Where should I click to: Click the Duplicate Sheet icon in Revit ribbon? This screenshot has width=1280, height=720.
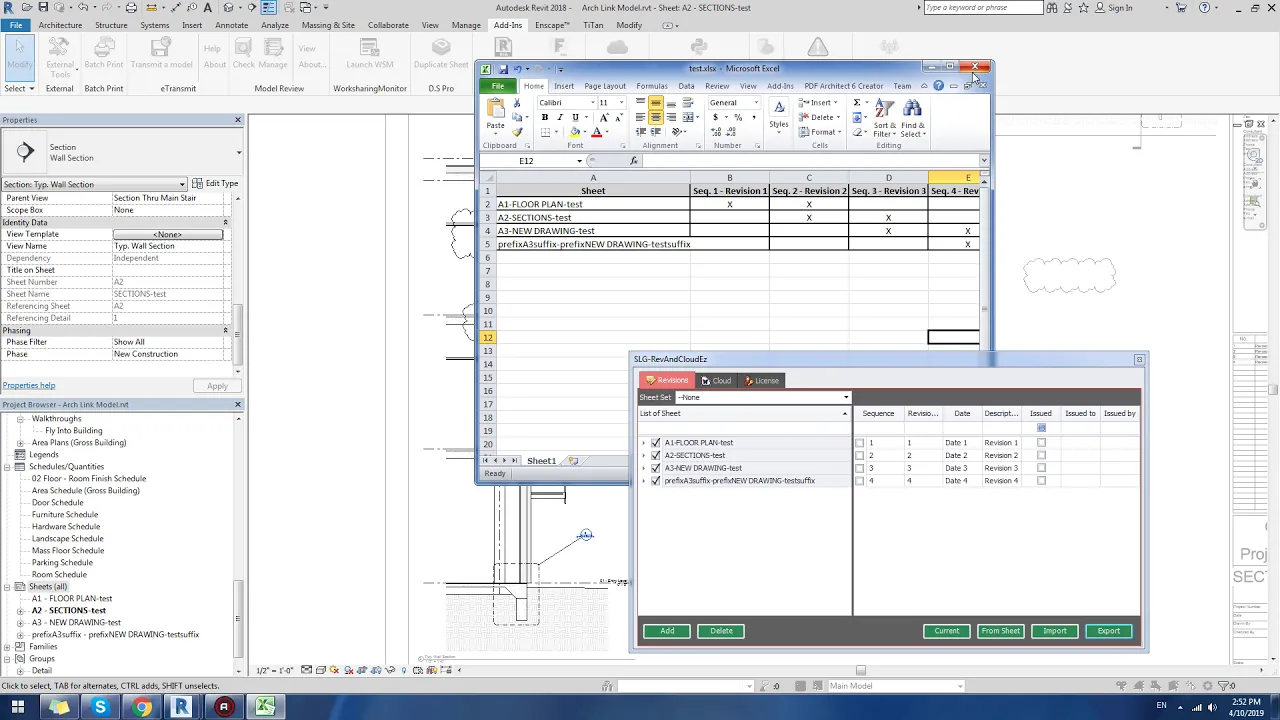coord(441,49)
